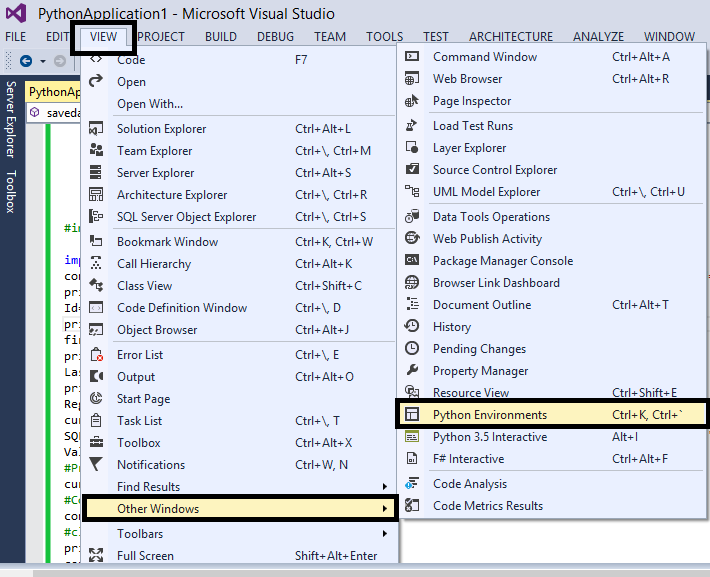Click the Call Hierarchy icon
The width and height of the screenshot is (710, 577).
(x=96, y=264)
